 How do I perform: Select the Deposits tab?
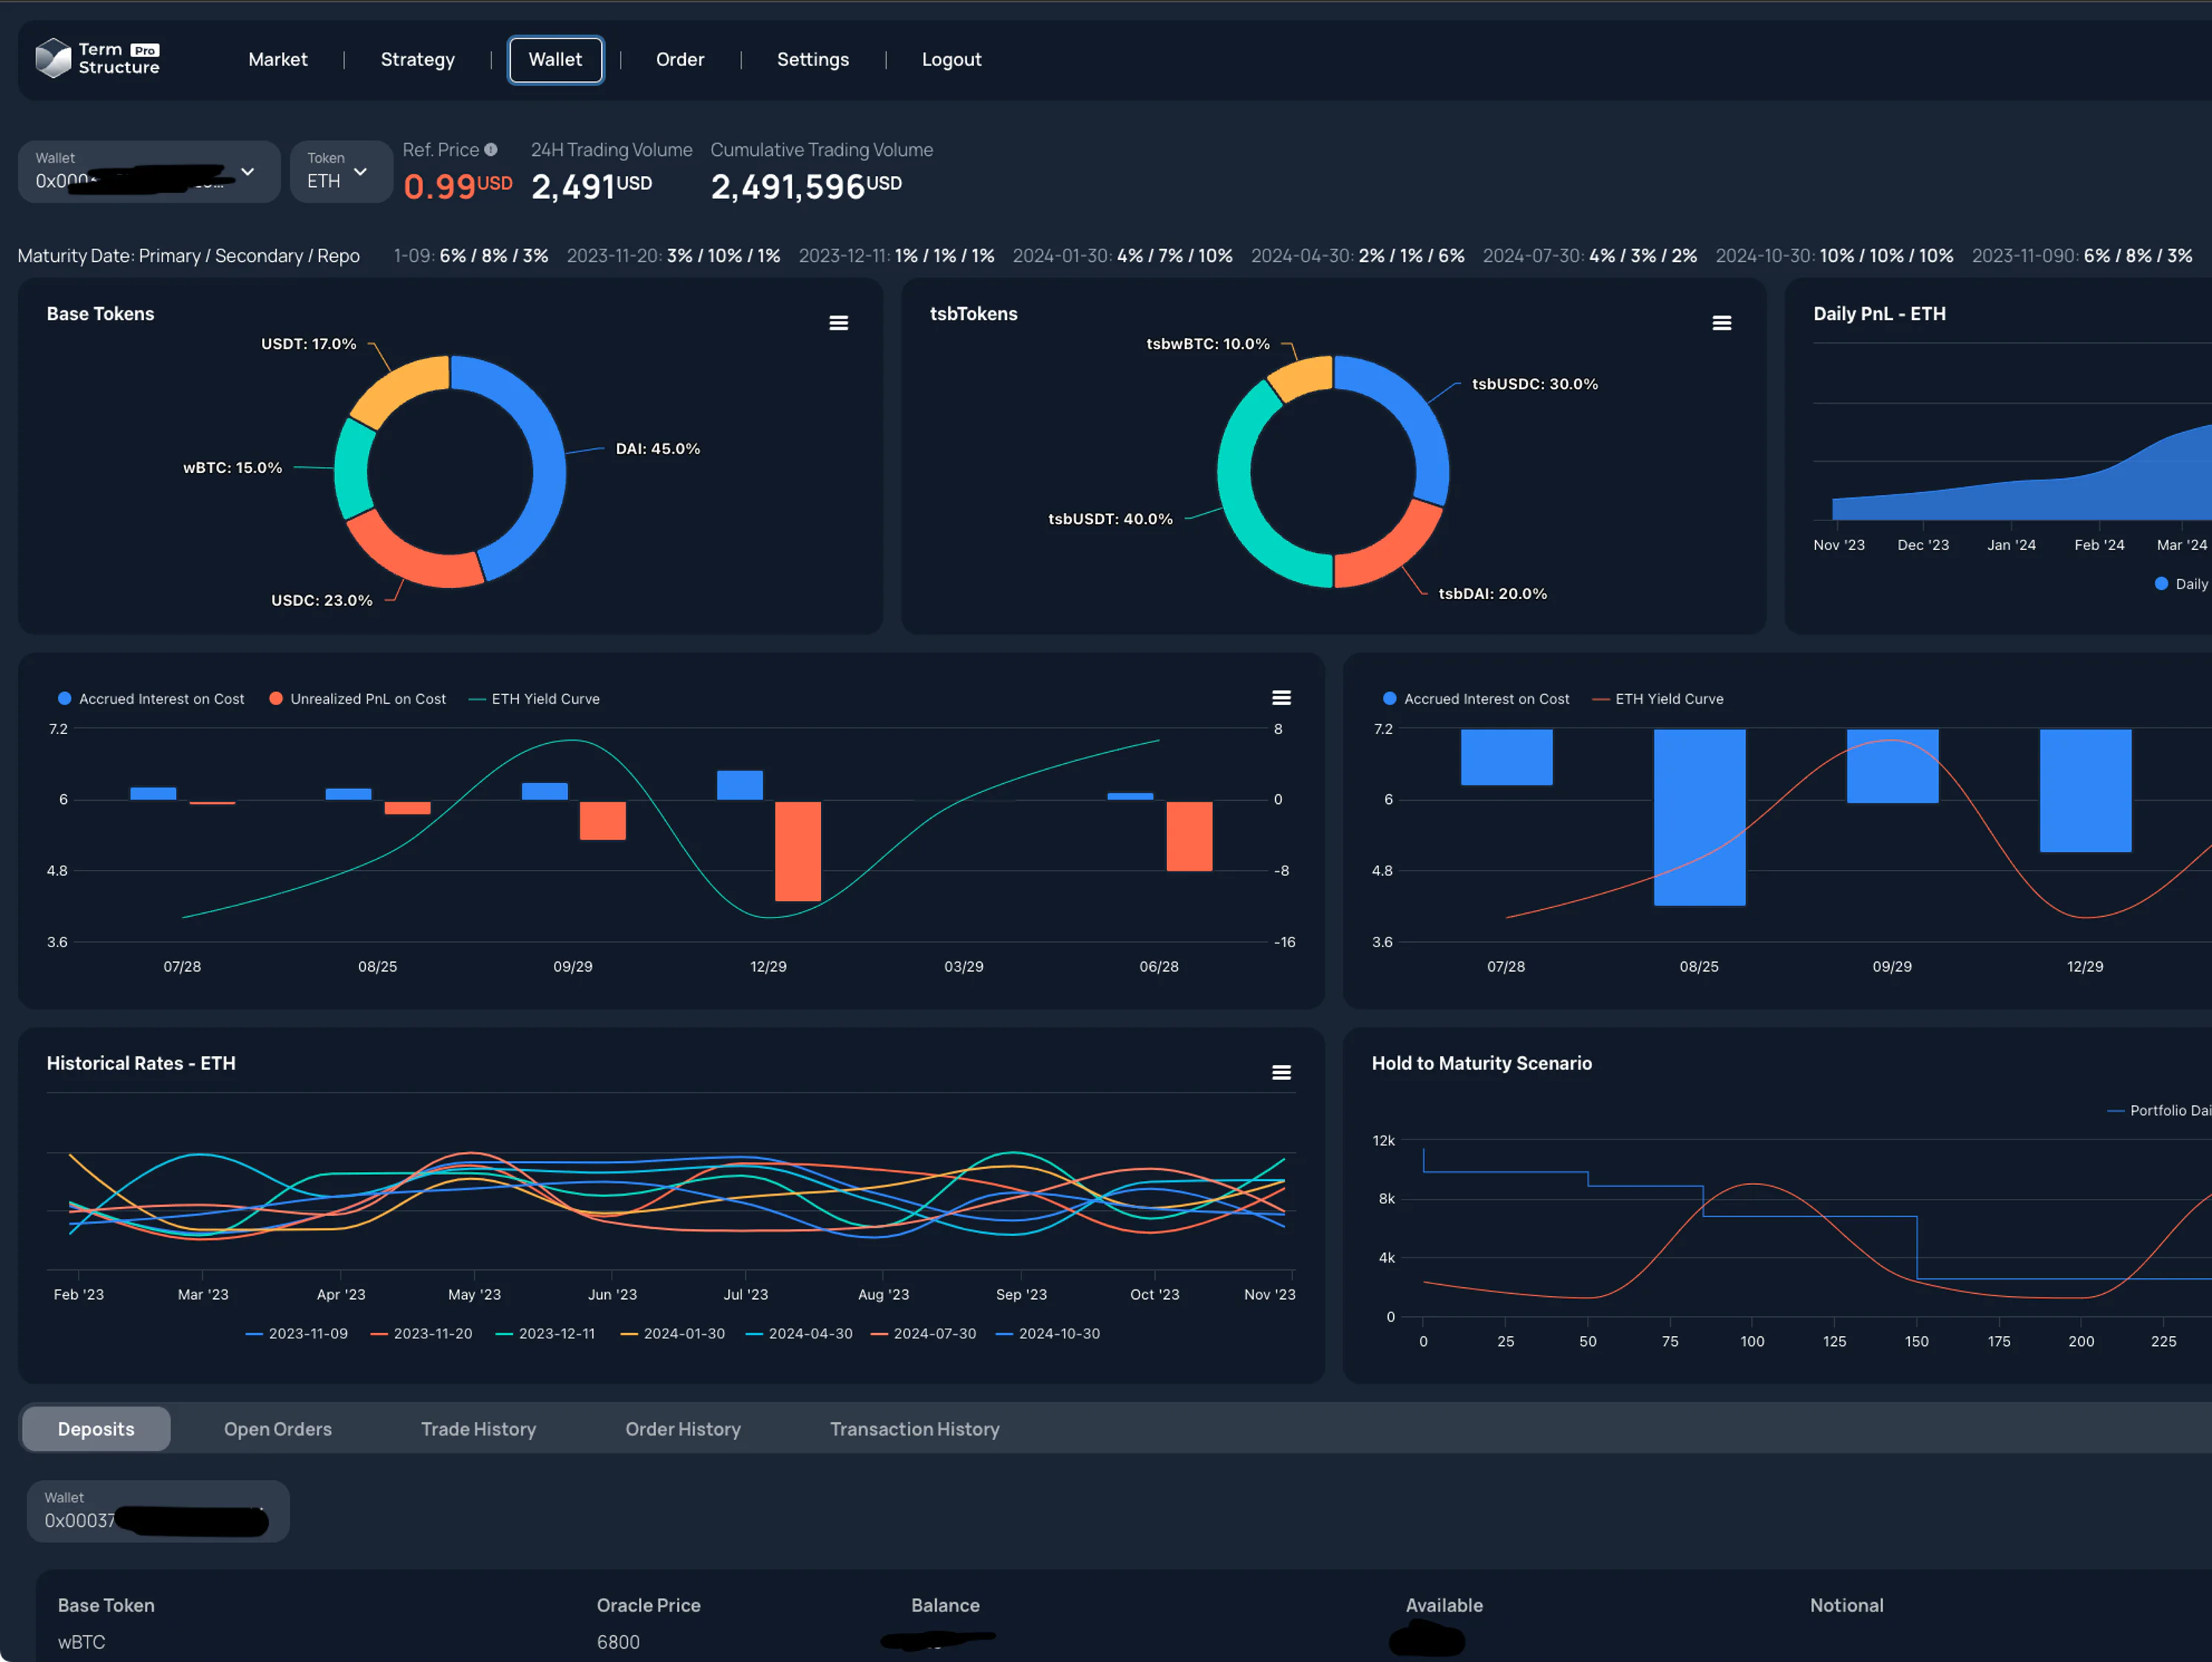tap(96, 1429)
